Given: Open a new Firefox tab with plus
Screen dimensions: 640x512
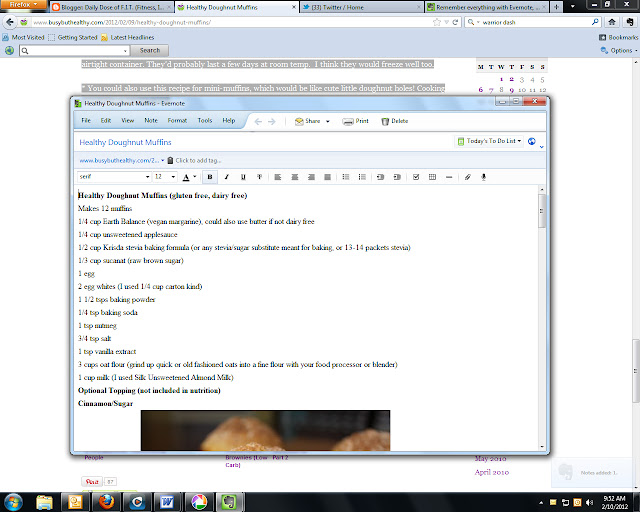Looking at the screenshot, I should pyautogui.click(x=556, y=7).
